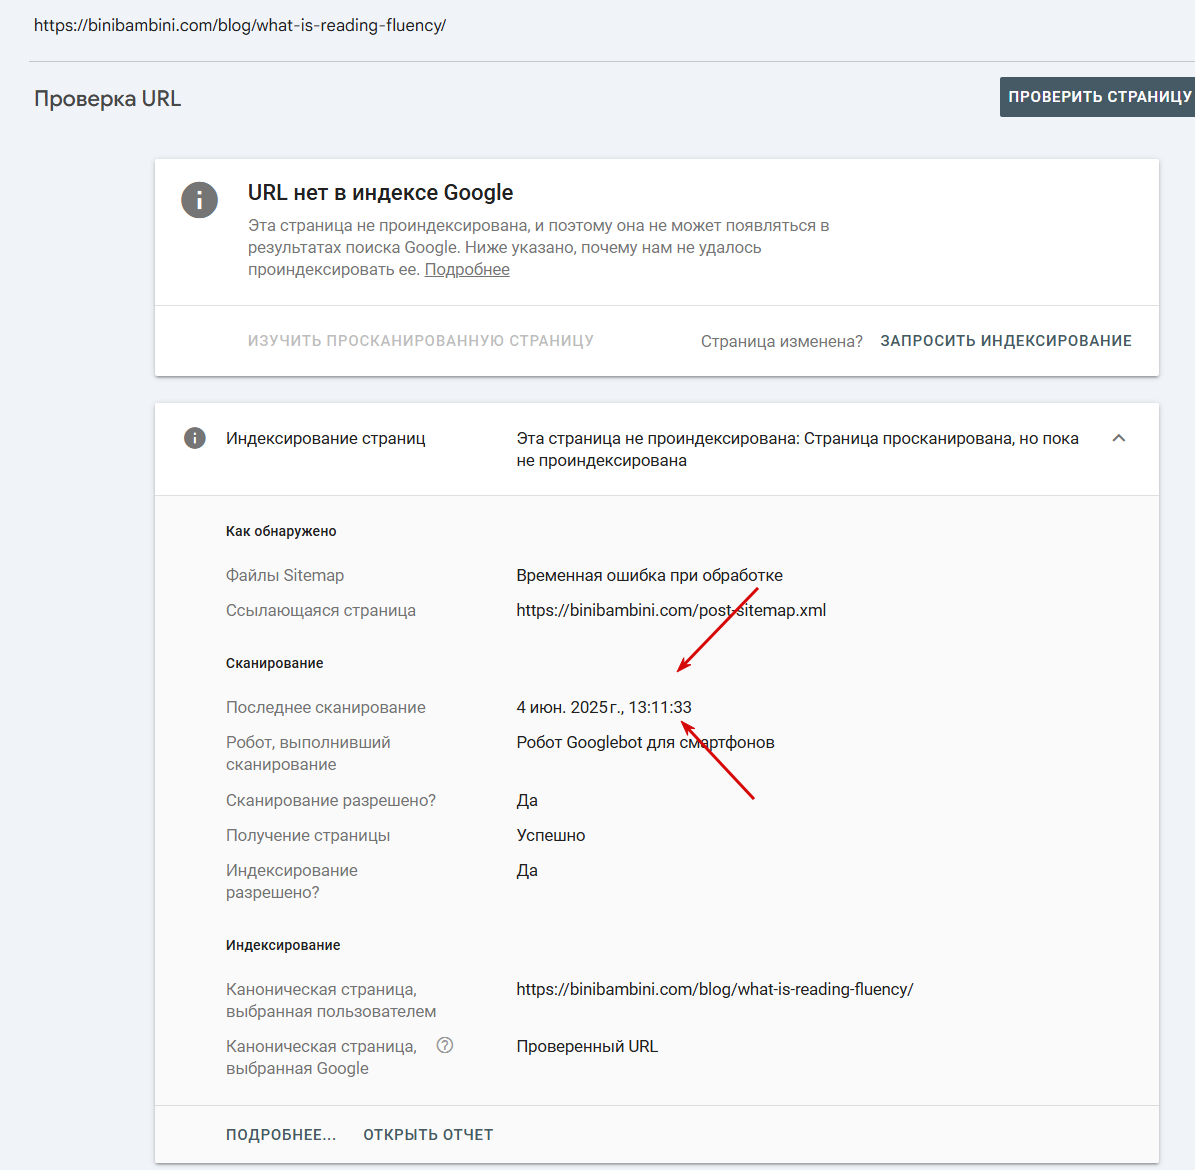Click 'ОТКРЫТЬ ОТЧЕТ'

pos(428,1135)
